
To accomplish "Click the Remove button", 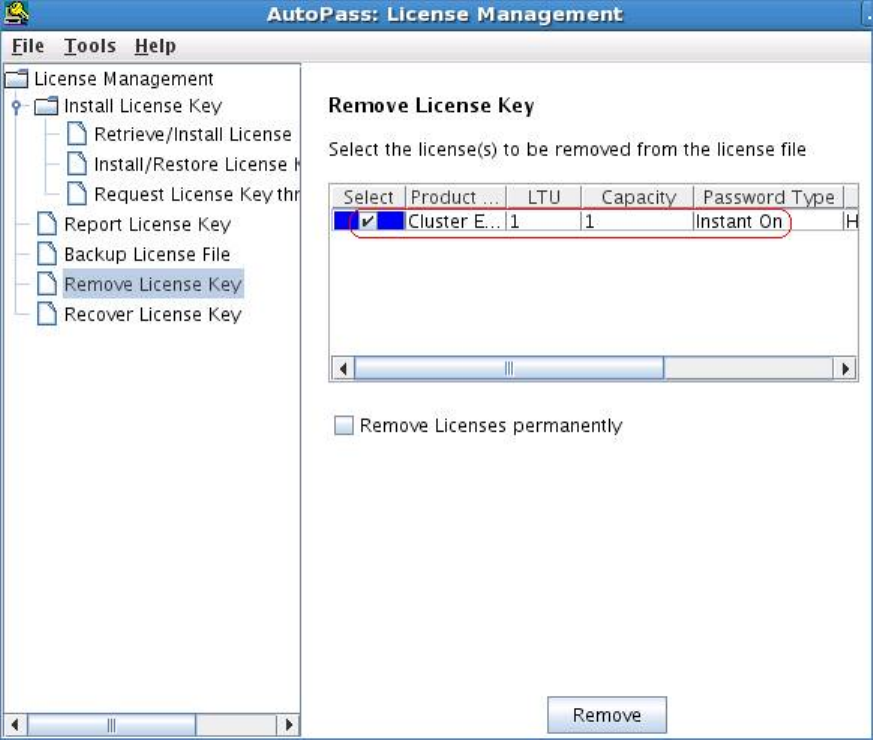I will [x=607, y=715].
